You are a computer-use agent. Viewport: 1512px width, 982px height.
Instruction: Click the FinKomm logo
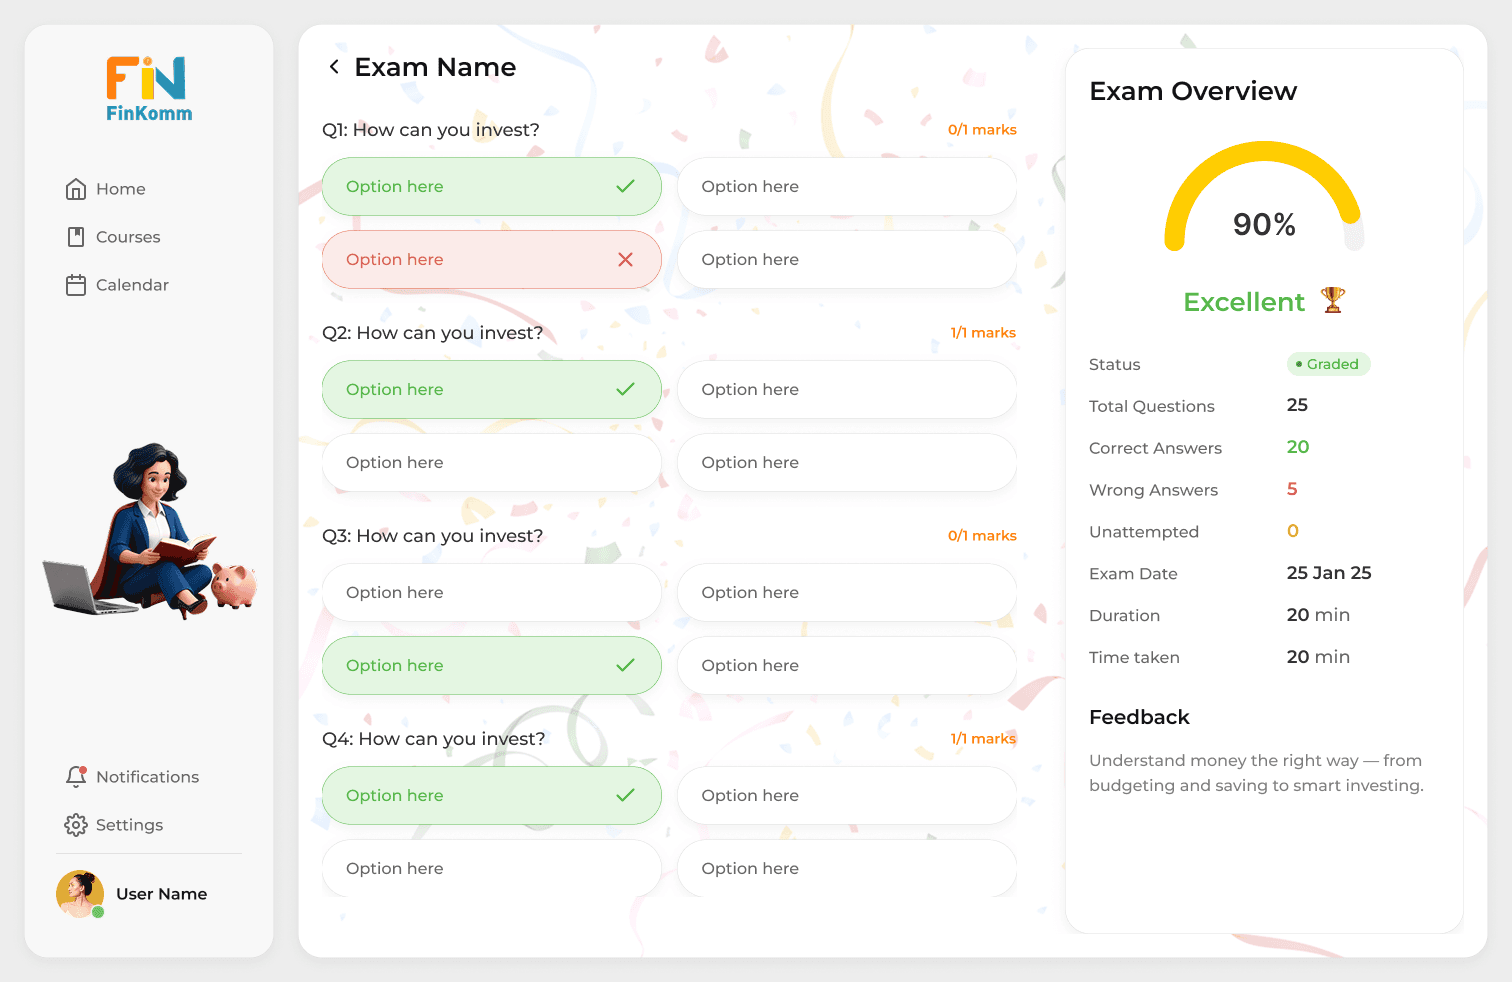click(149, 89)
